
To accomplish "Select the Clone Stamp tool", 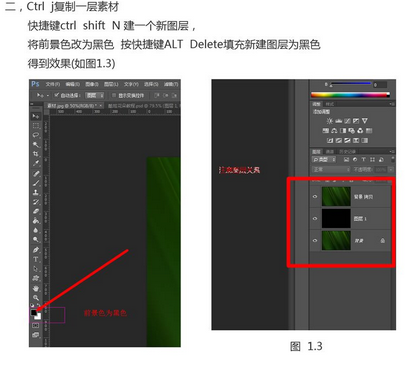I will coord(36,192).
